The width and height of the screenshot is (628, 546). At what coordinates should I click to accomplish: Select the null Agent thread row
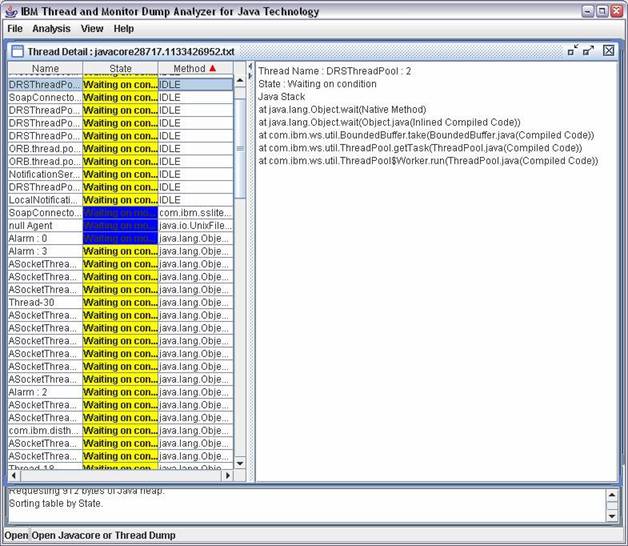(x=120, y=226)
